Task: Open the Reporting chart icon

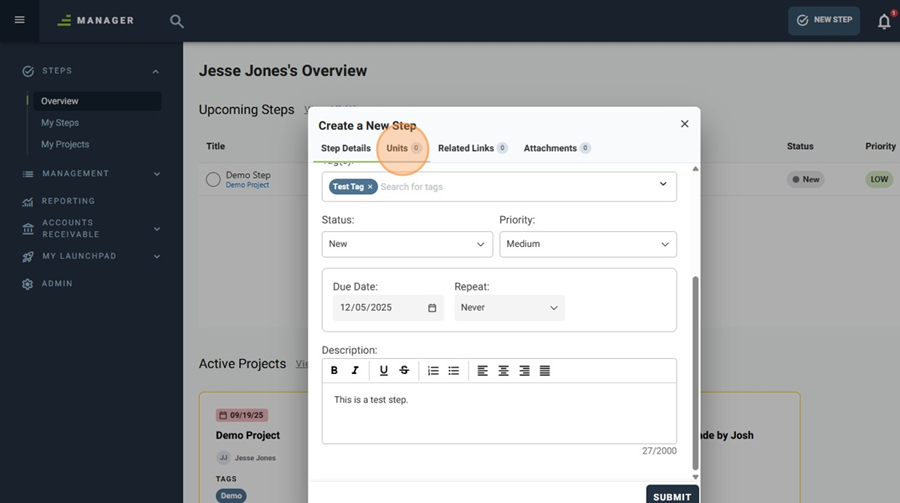Action: pyautogui.click(x=28, y=202)
